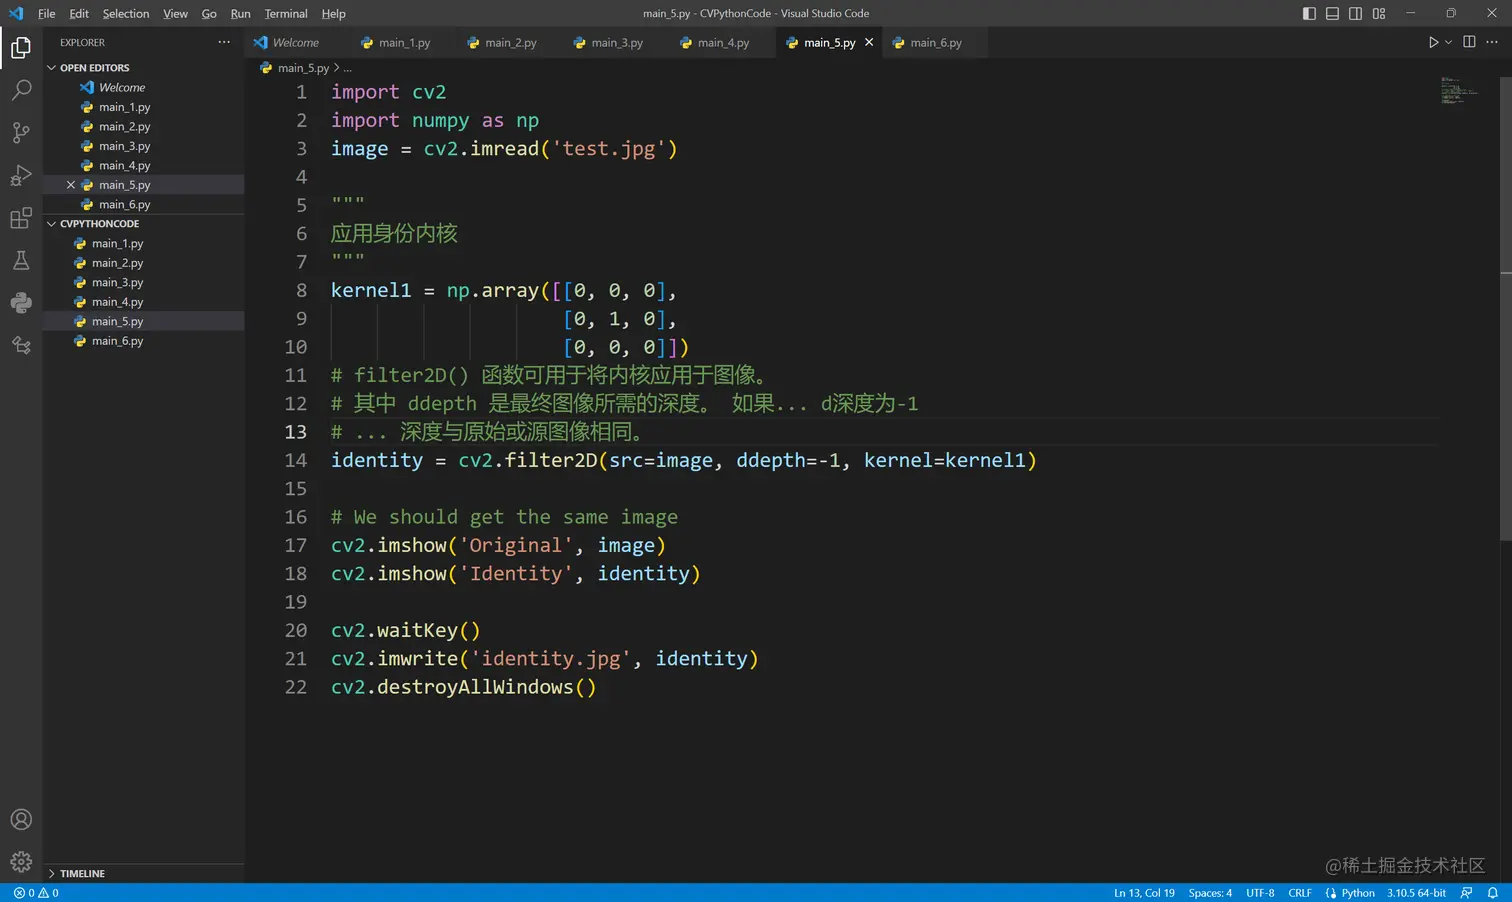The height and width of the screenshot is (902, 1512).
Task: Open editor More Actions ellipsis
Action: pyautogui.click(x=1492, y=42)
